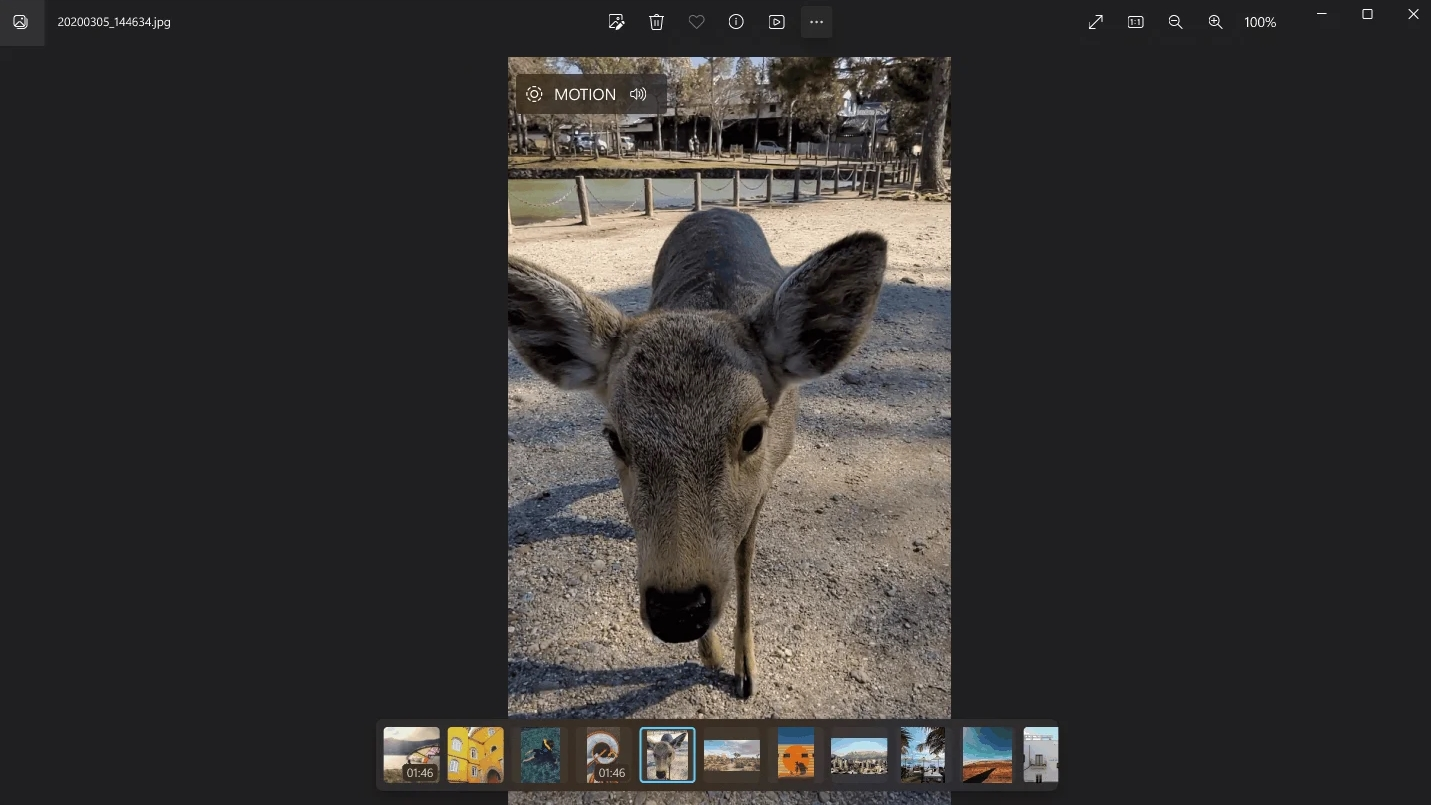Mute the motion photo sound
1431x805 pixels.
click(638, 94)
